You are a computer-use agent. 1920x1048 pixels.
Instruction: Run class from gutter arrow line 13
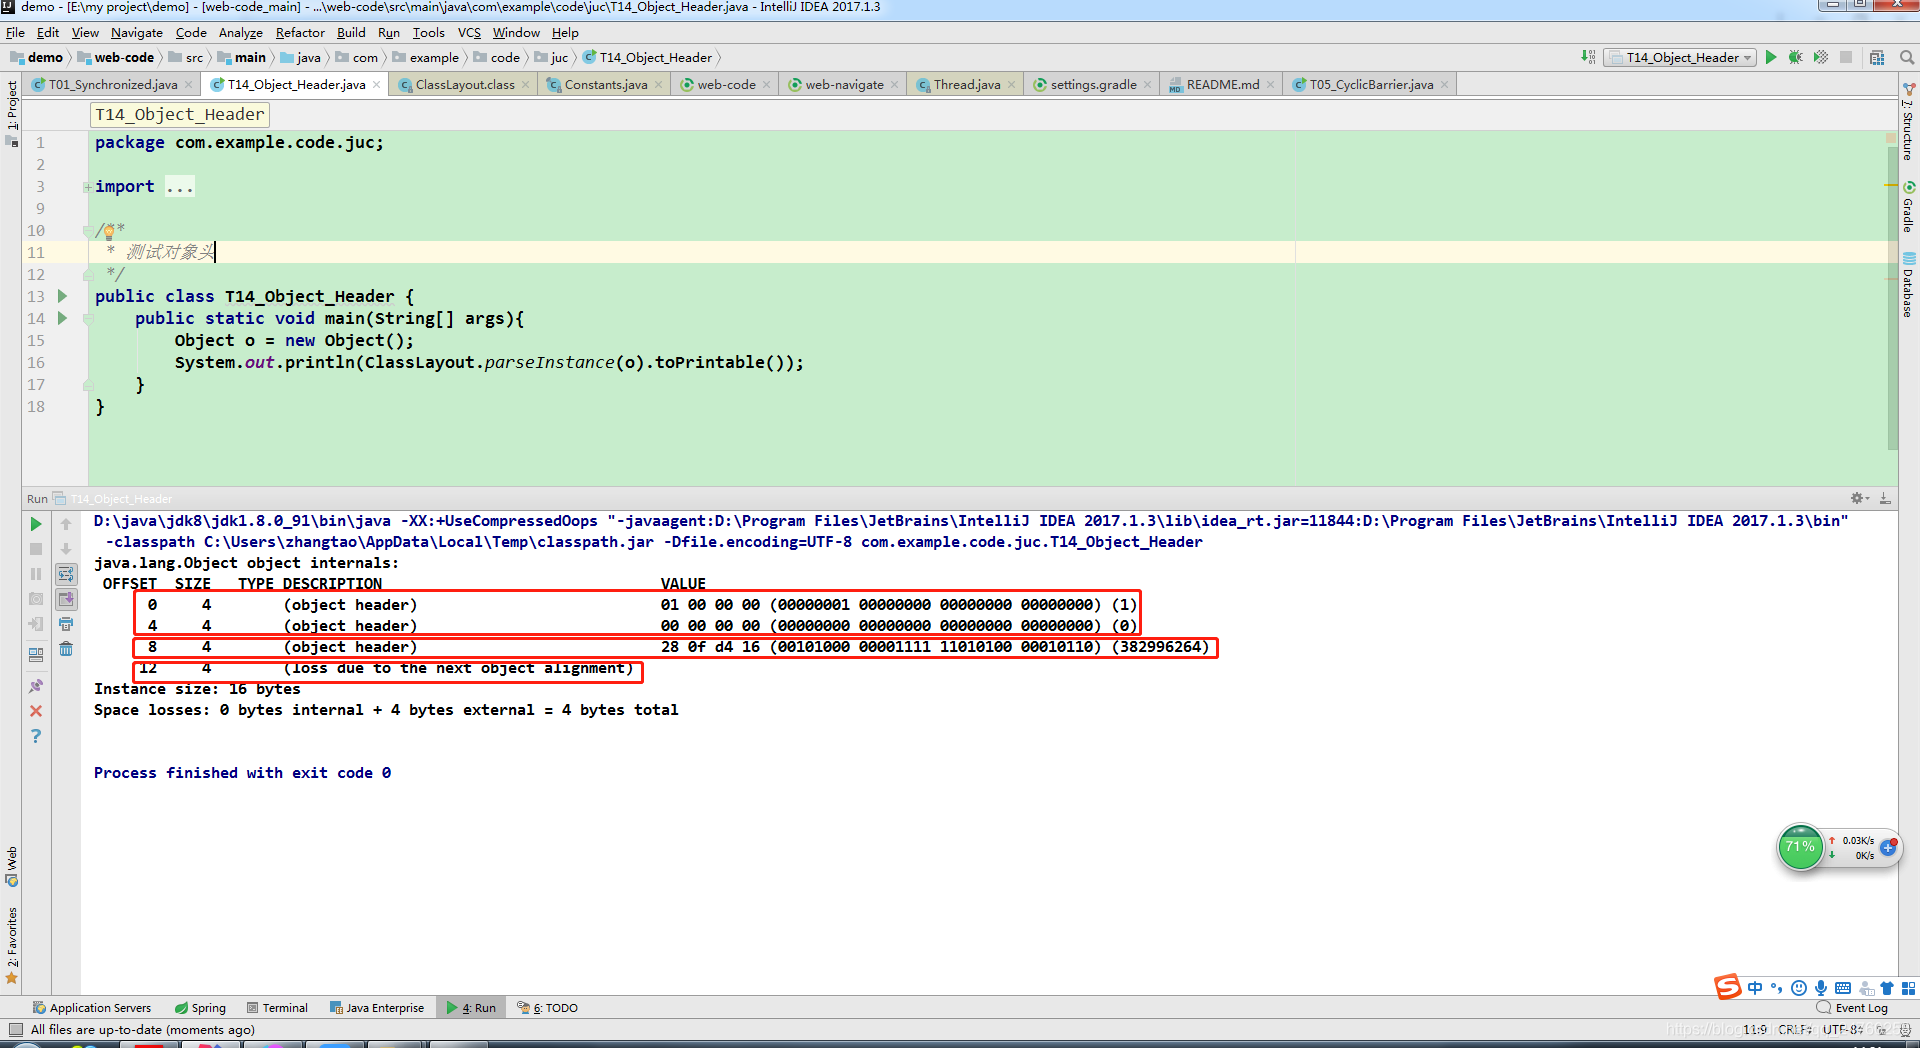pyautogui.click(x=62, y=296)
